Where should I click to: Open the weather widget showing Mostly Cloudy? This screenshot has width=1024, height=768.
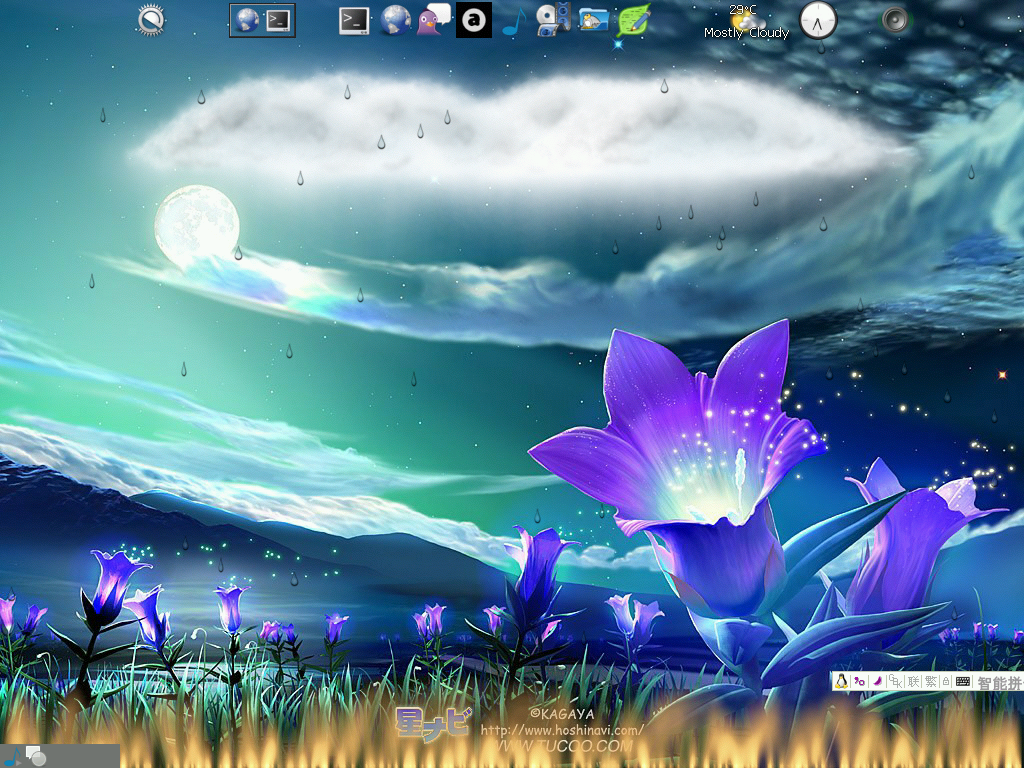pos(746,21)
